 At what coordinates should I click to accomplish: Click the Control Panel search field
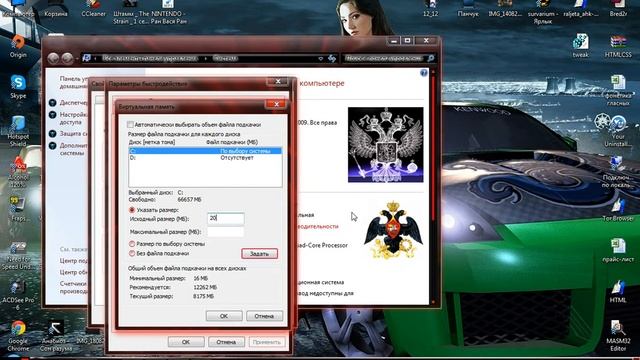pos(384,58)
